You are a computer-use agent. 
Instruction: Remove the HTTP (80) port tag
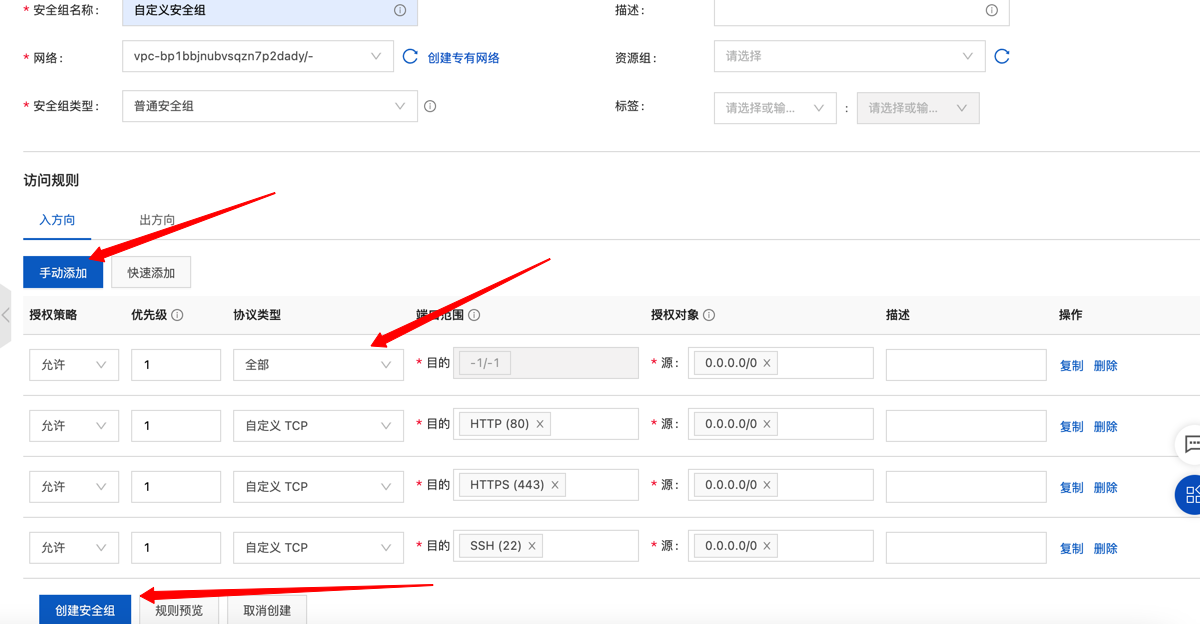tap(540, 424)
